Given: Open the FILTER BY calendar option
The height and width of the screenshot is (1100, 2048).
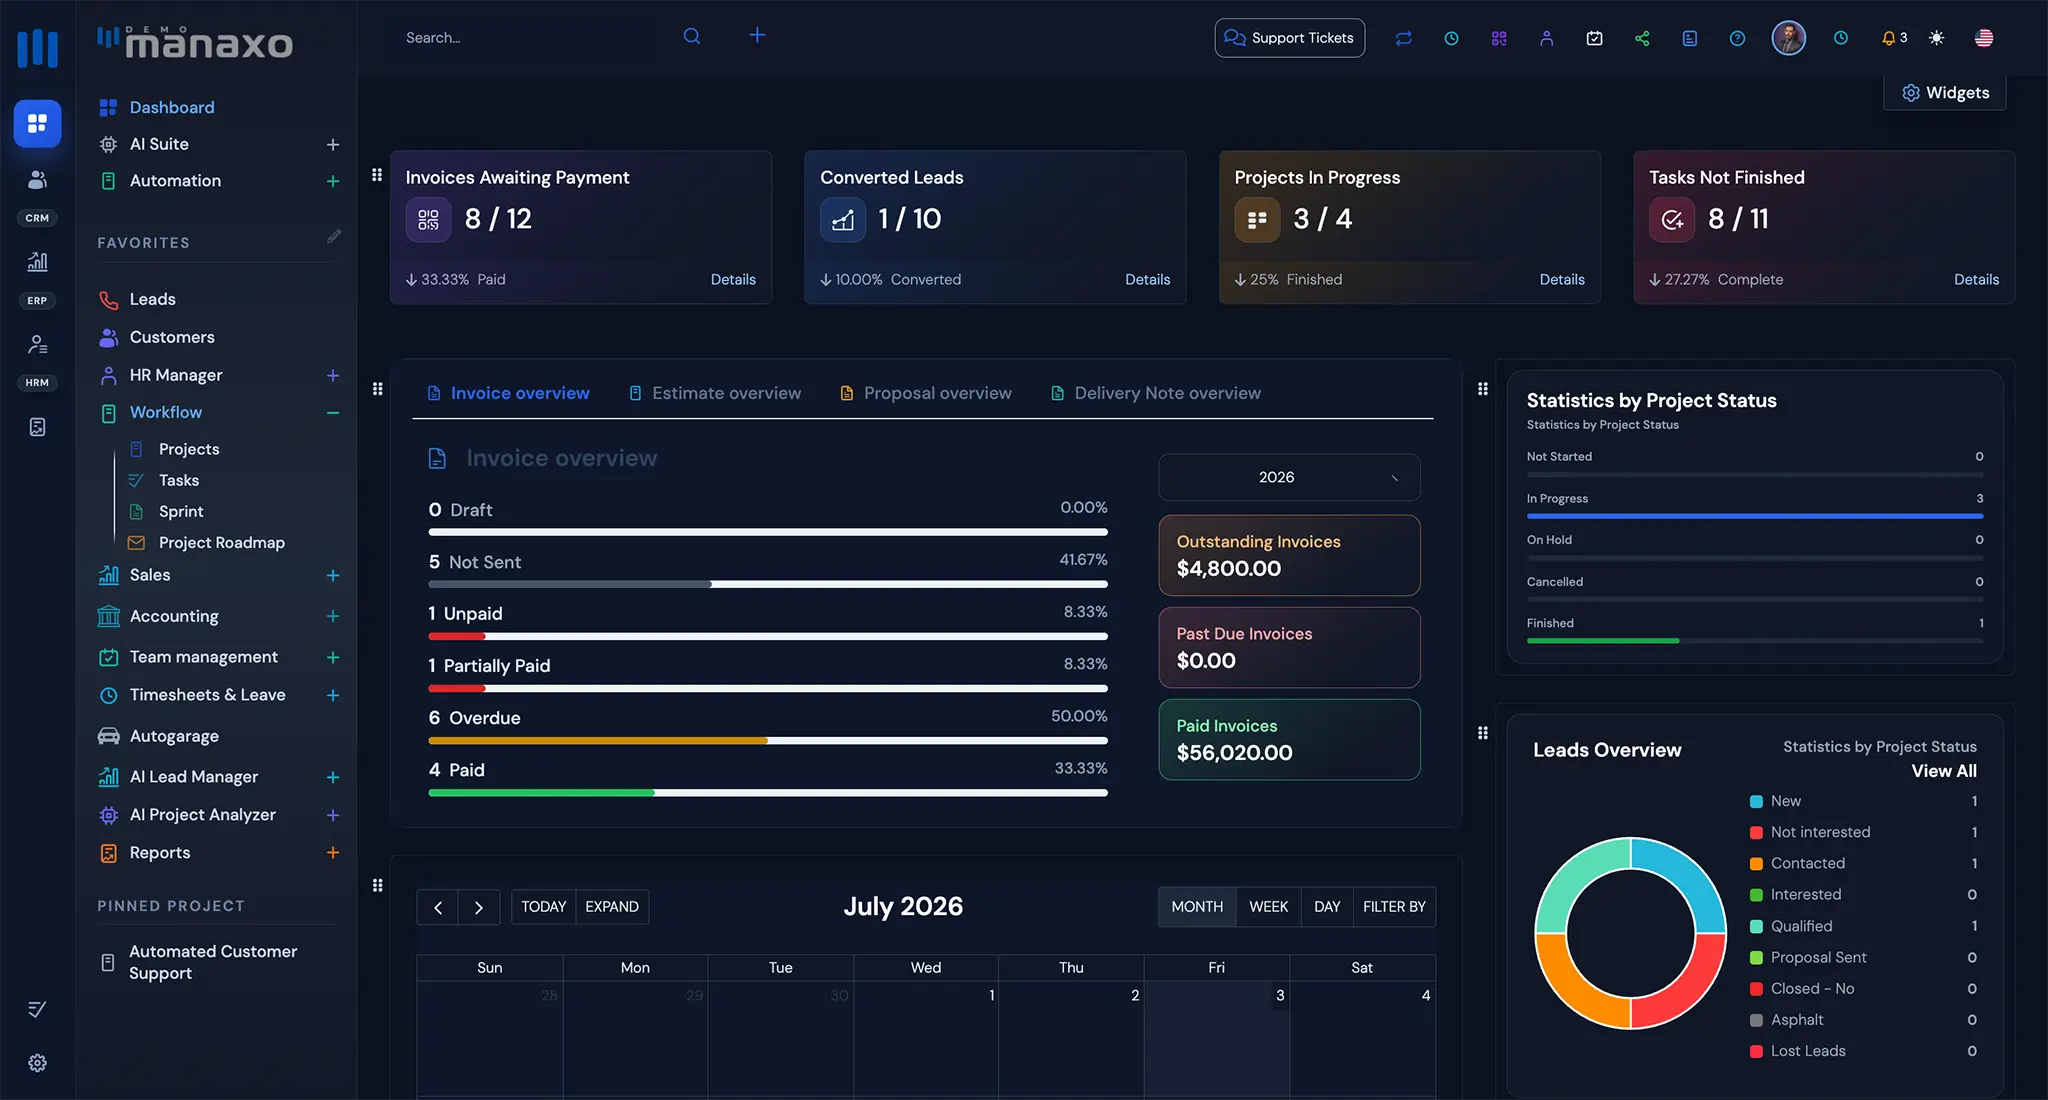Looking at the screenshot, I should point(1394,907).
